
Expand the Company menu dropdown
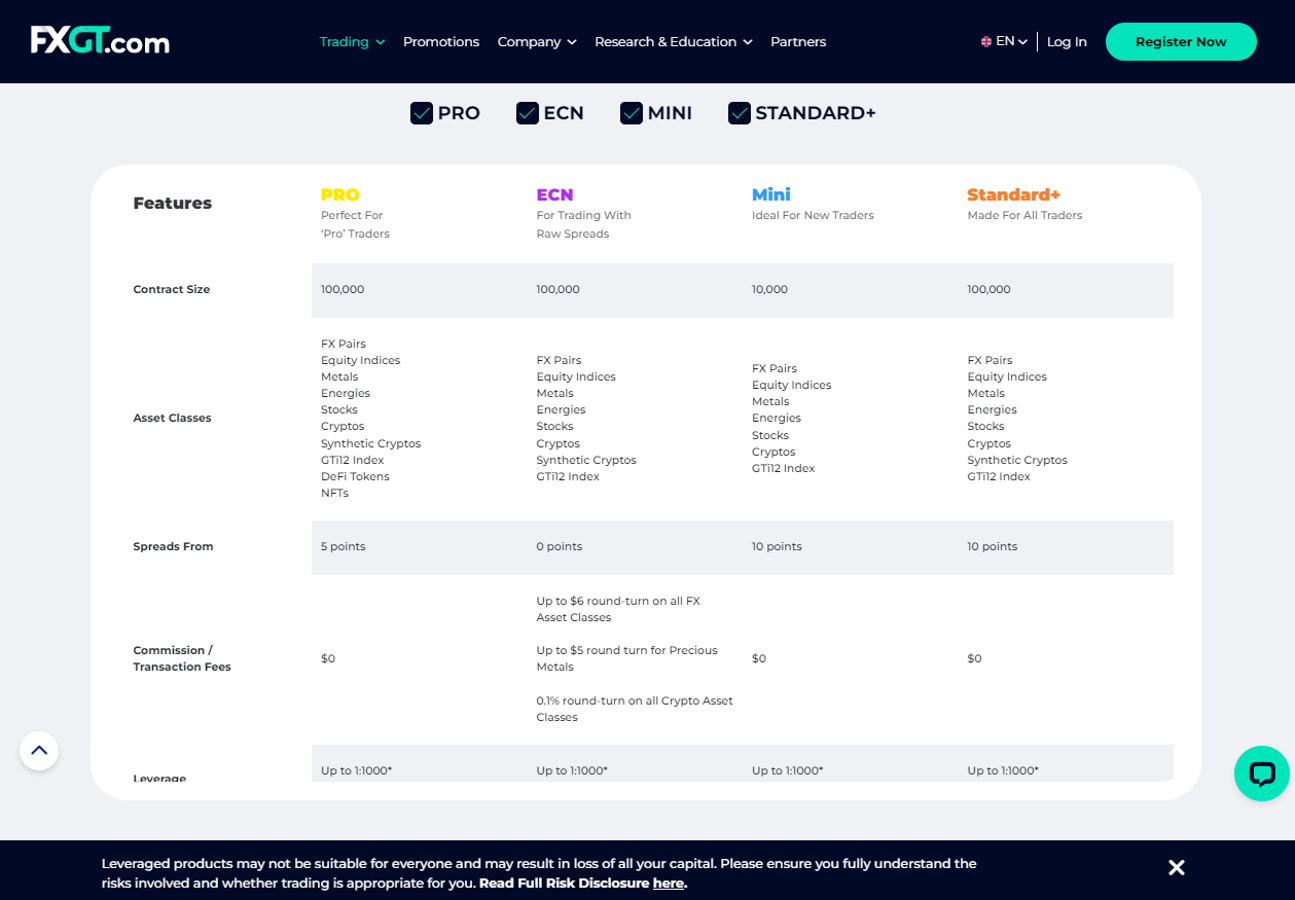537,42
